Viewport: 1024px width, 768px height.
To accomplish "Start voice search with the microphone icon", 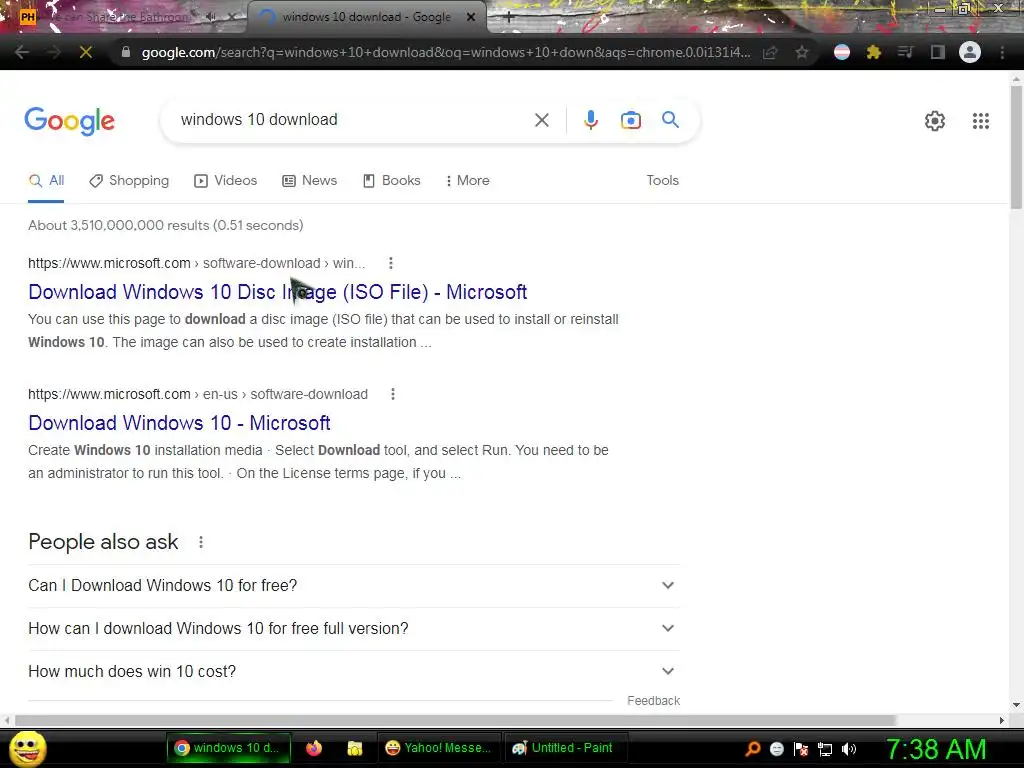I will pos(590,120).
